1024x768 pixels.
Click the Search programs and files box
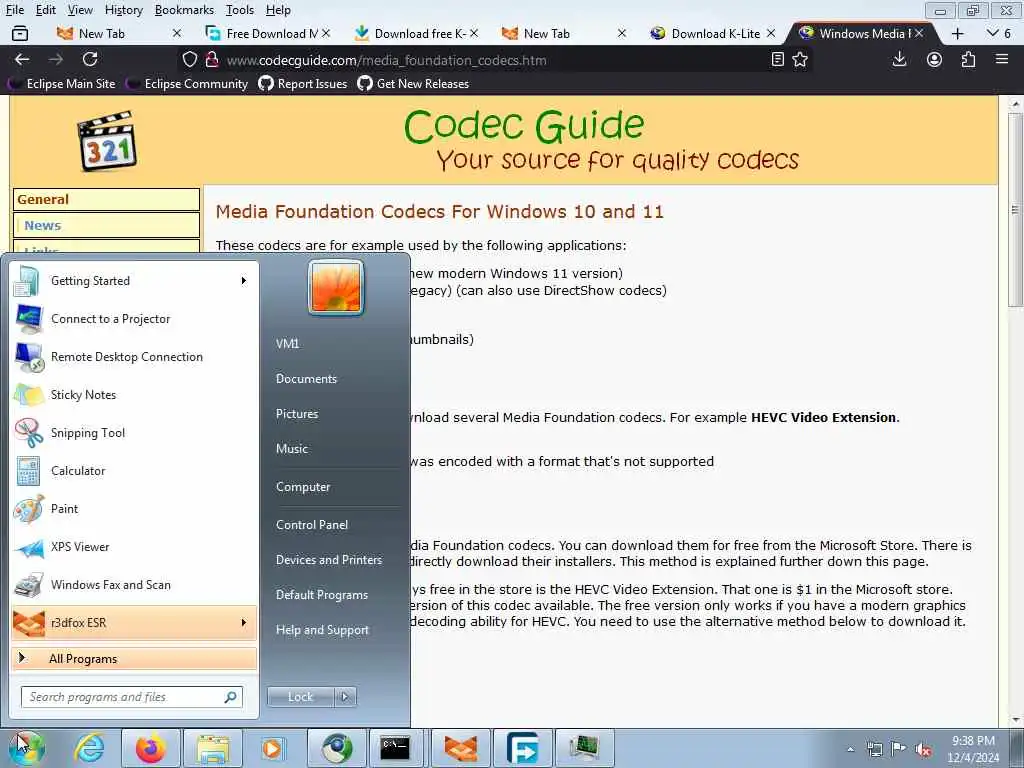pos(131,697)
